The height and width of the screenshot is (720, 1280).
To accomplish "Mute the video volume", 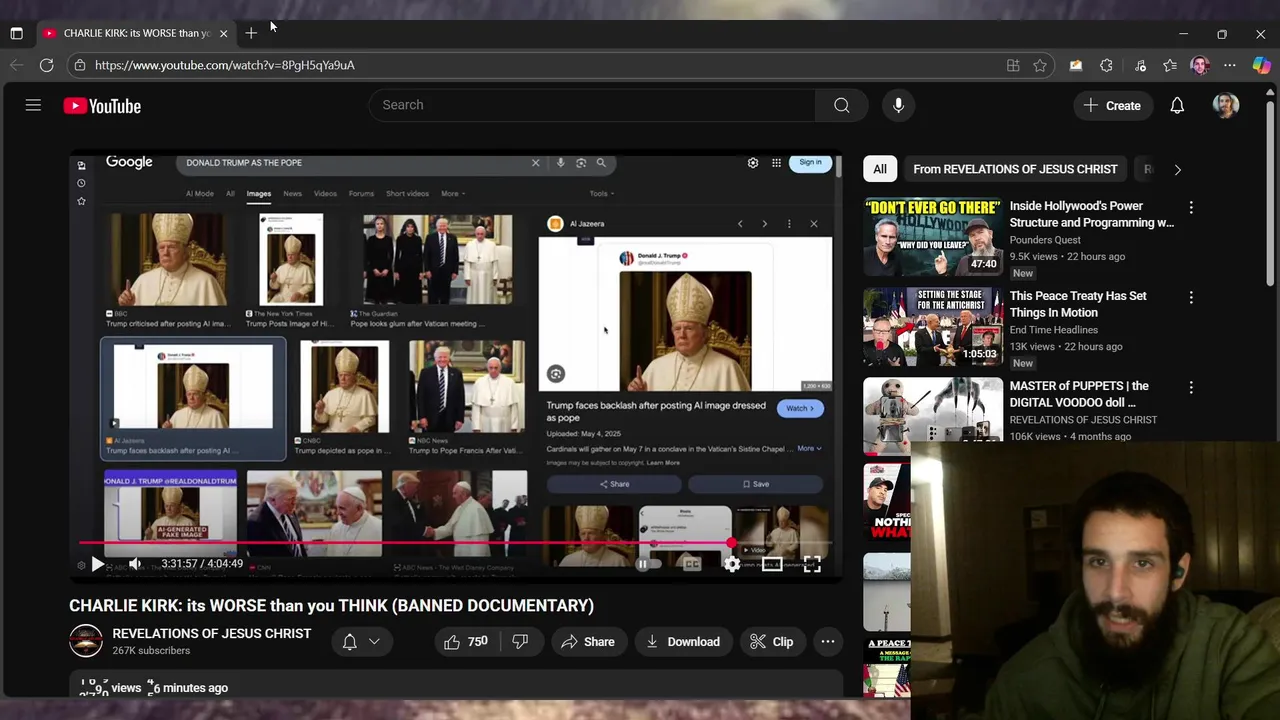I will coord(135,564).
